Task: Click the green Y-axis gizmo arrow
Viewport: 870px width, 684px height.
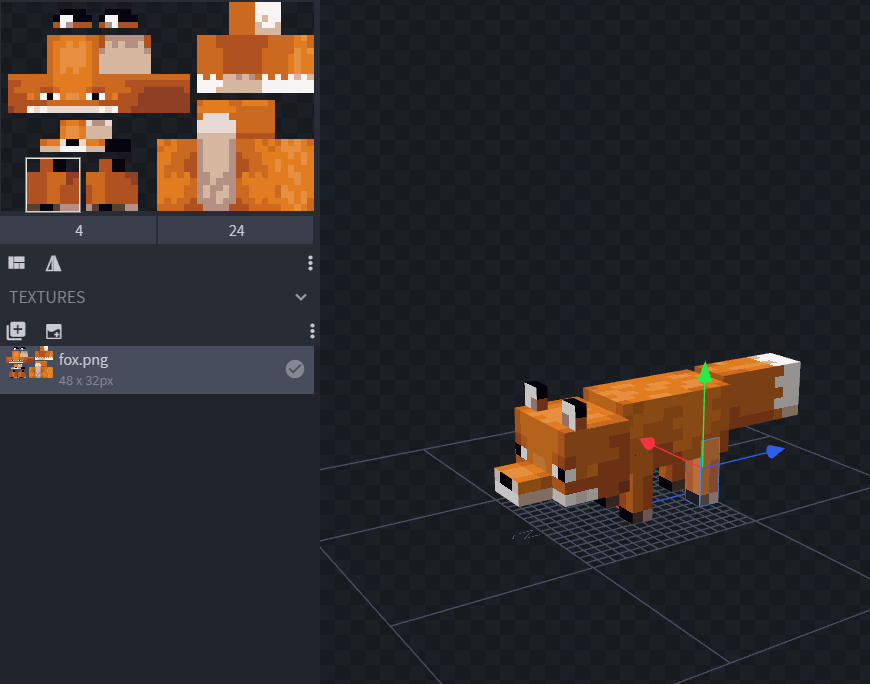Action: tap(705, 372)
